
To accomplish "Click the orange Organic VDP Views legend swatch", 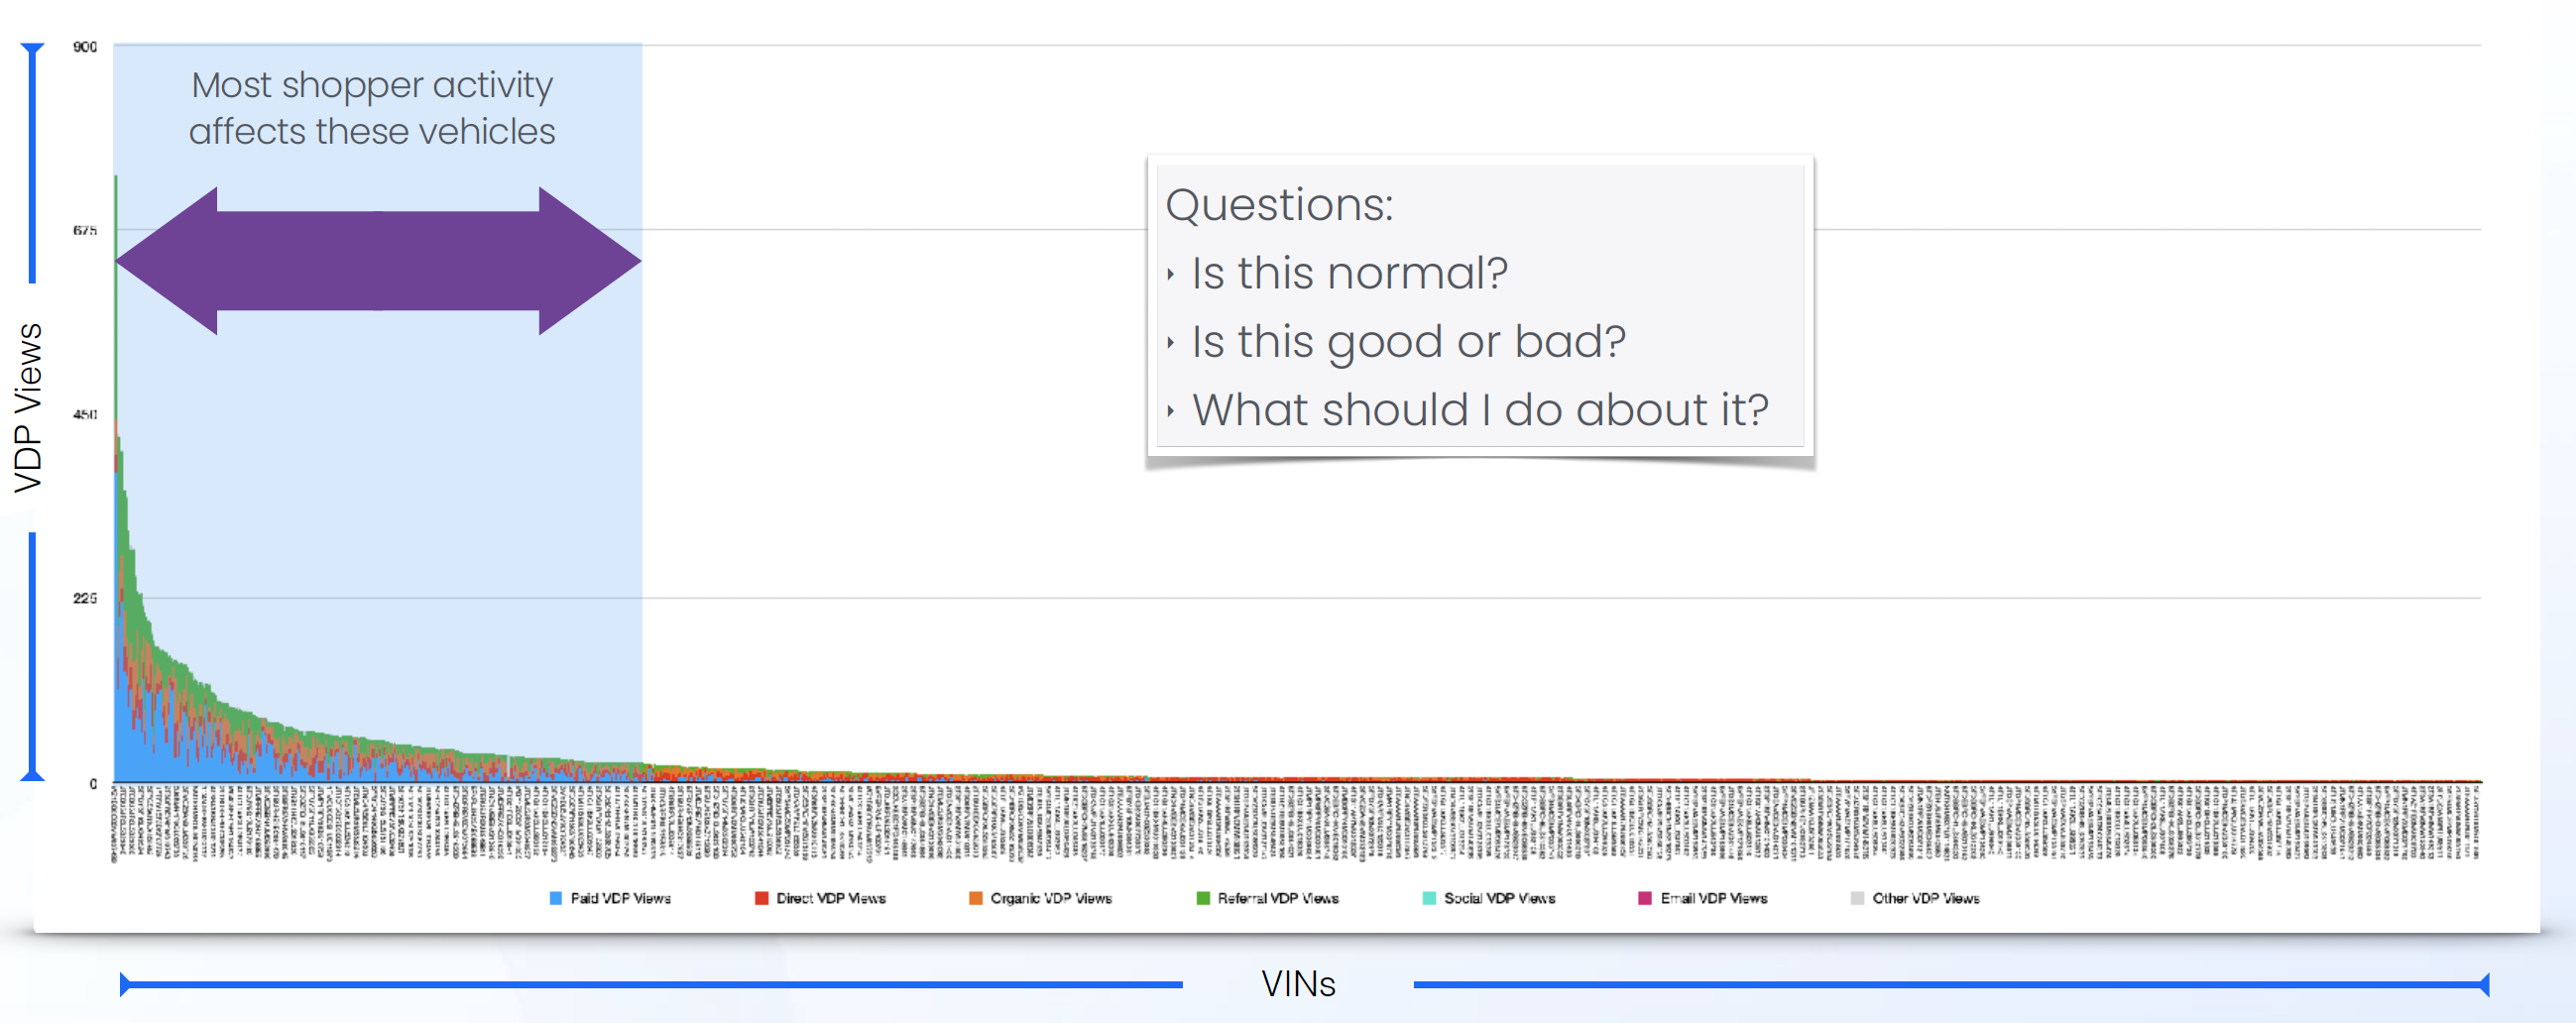I will pyautogui.click(x=976, y=898).
